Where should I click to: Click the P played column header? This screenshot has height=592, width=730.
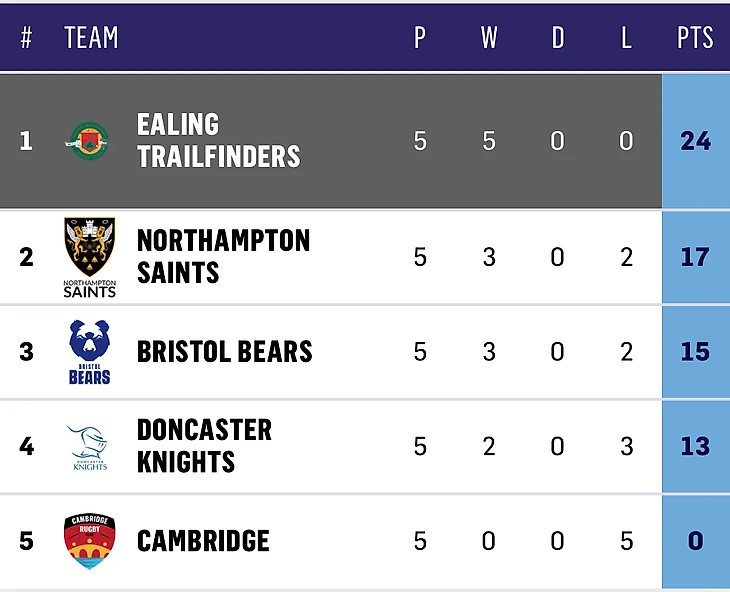click(420, 38)
